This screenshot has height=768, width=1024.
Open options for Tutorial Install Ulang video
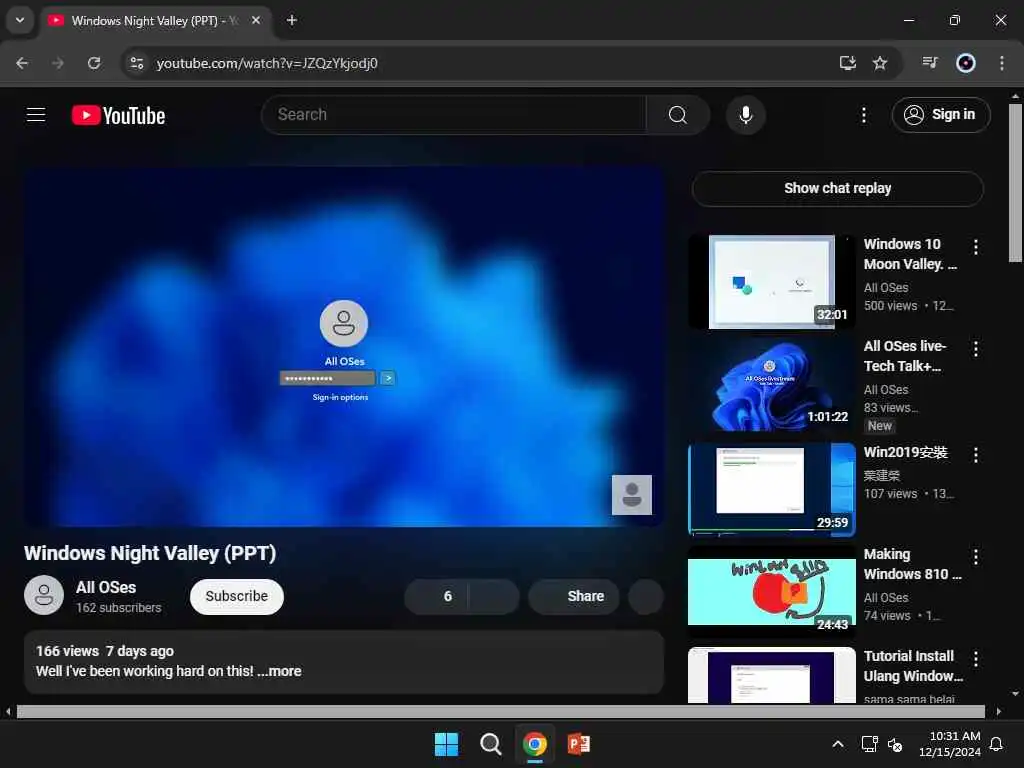point(976,659)
